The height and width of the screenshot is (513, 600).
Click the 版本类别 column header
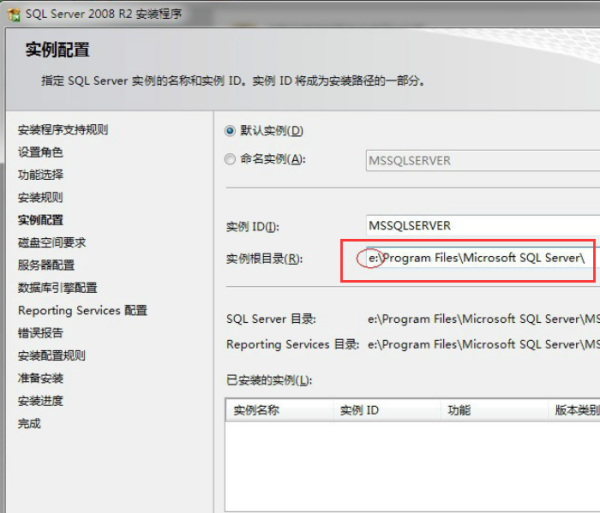point(574,410)
